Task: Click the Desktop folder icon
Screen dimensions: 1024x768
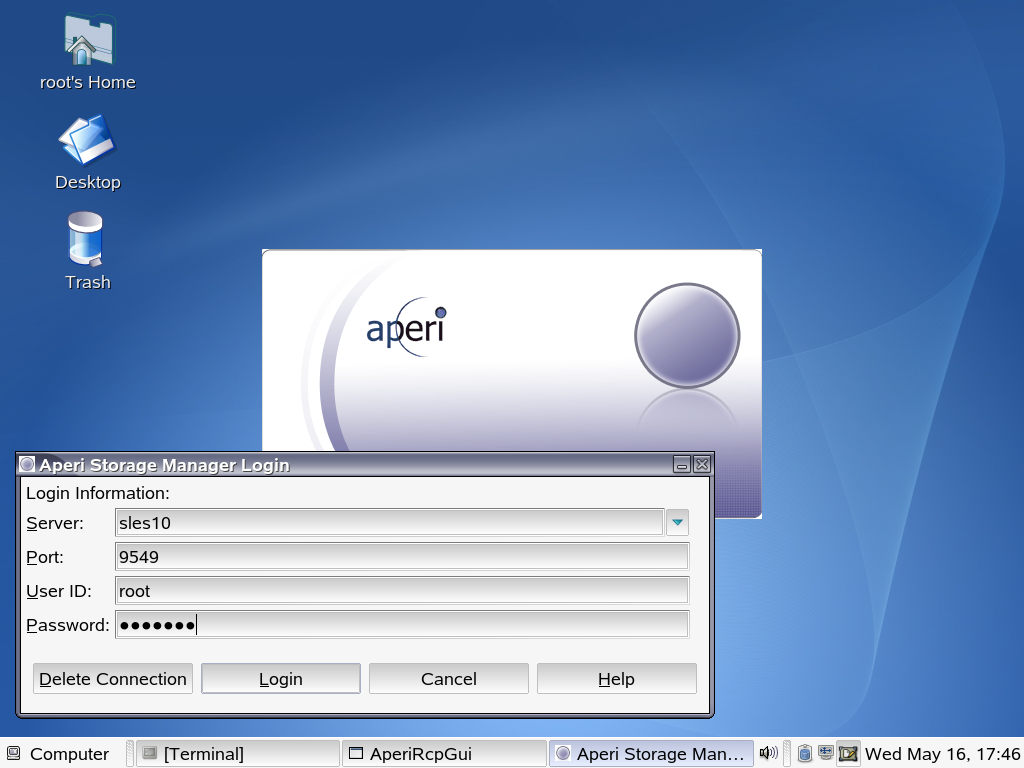Action: (x=87, y=141)
